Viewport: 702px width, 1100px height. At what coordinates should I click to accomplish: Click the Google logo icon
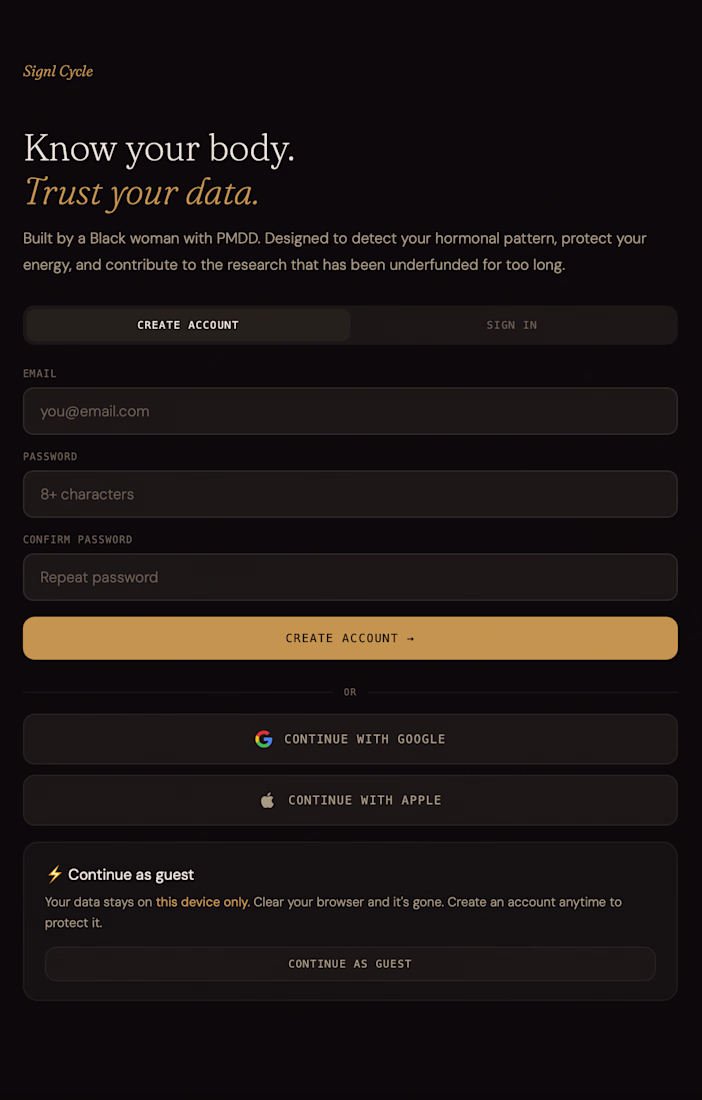click(264, 739)
